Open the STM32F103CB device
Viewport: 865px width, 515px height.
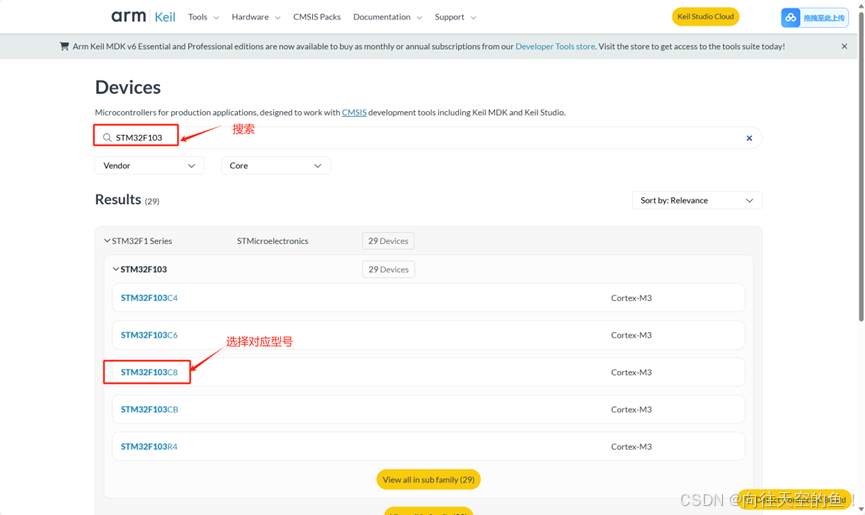(x=149, y=410)
